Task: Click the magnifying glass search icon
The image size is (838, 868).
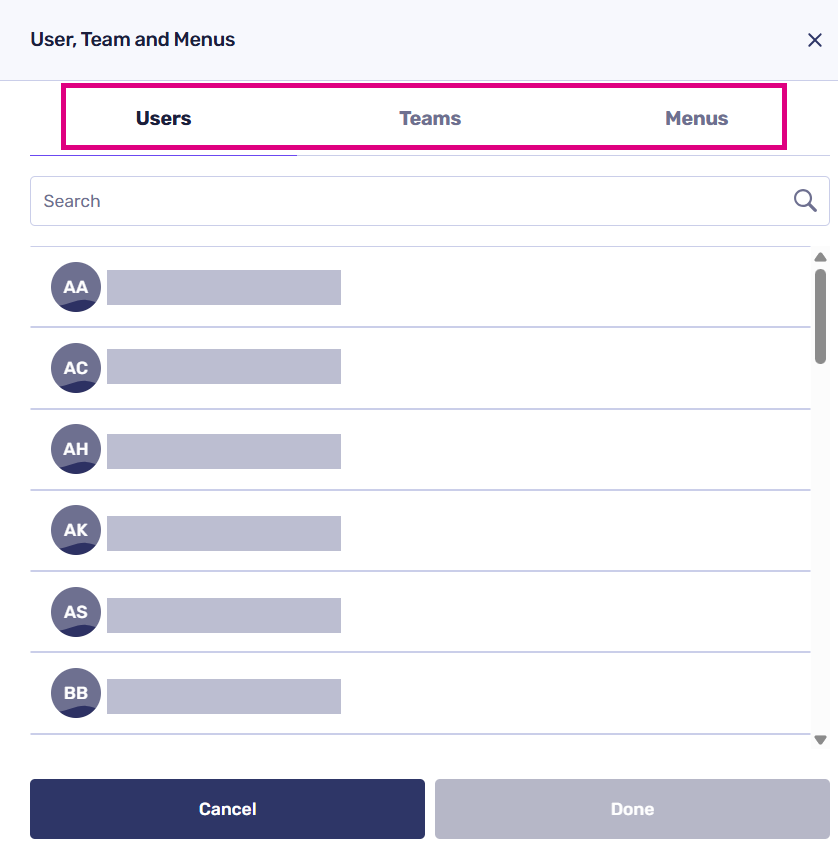Action: tap(805, 201)
